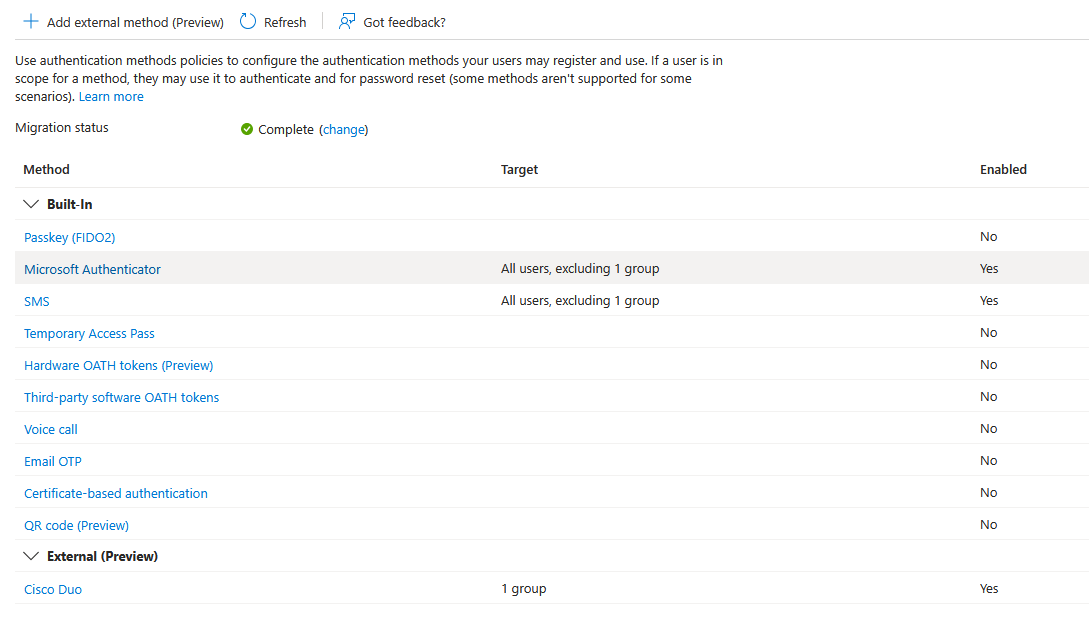Configure the Voice call method
The height and width of the screenshot is (635, 1089).
50,429
